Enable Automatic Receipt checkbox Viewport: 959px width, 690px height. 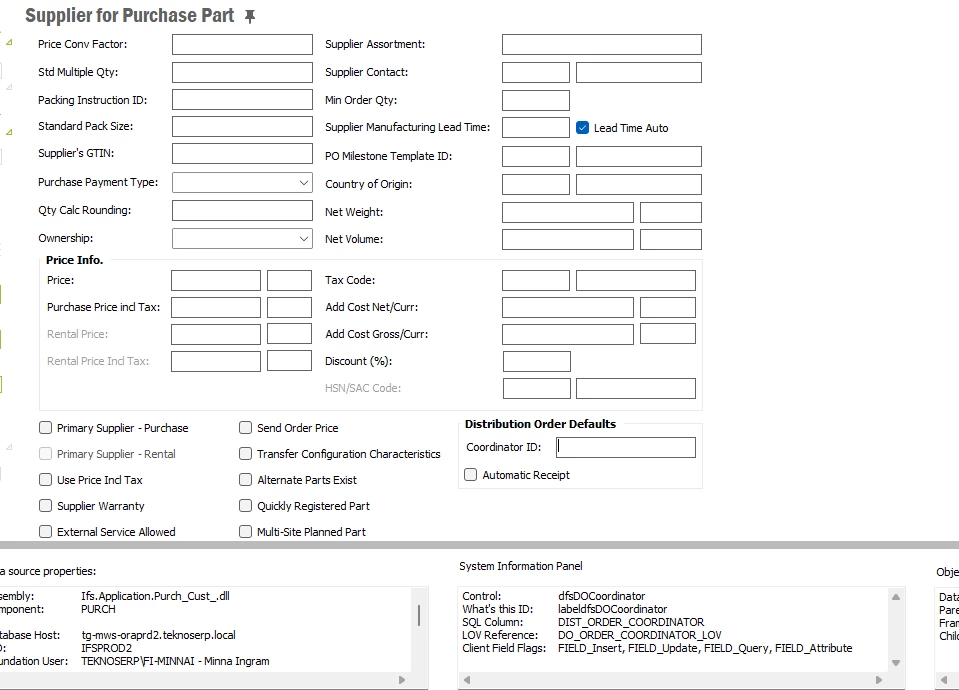point(470,475)
